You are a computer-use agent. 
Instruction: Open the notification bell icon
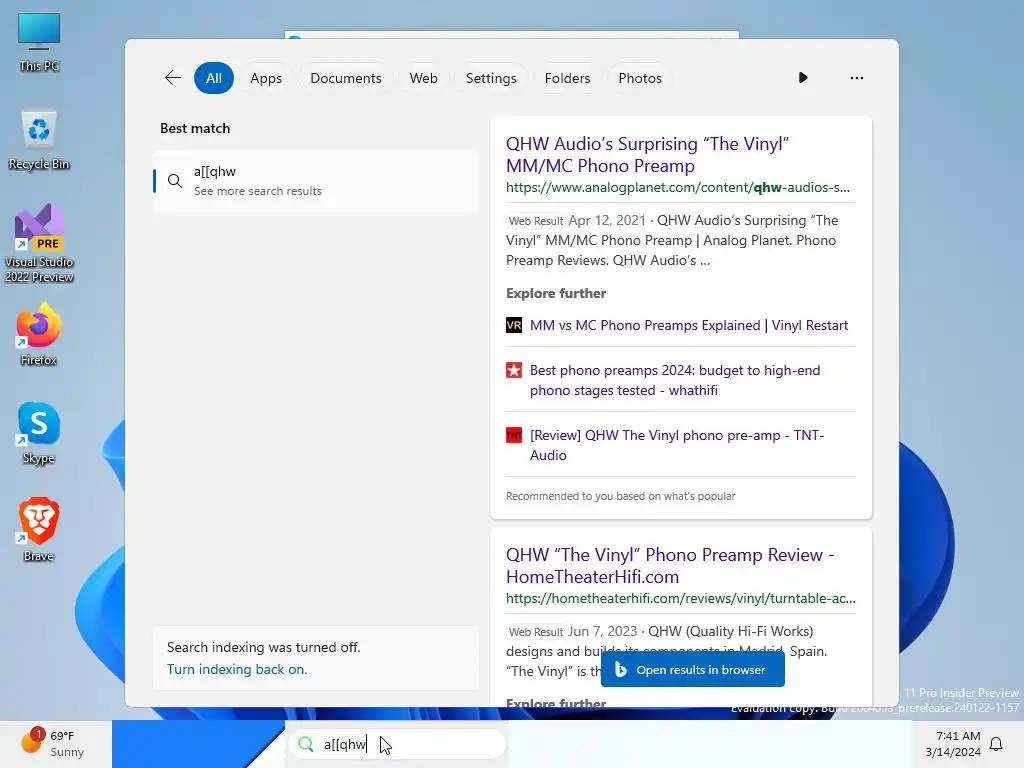point(996,744)
